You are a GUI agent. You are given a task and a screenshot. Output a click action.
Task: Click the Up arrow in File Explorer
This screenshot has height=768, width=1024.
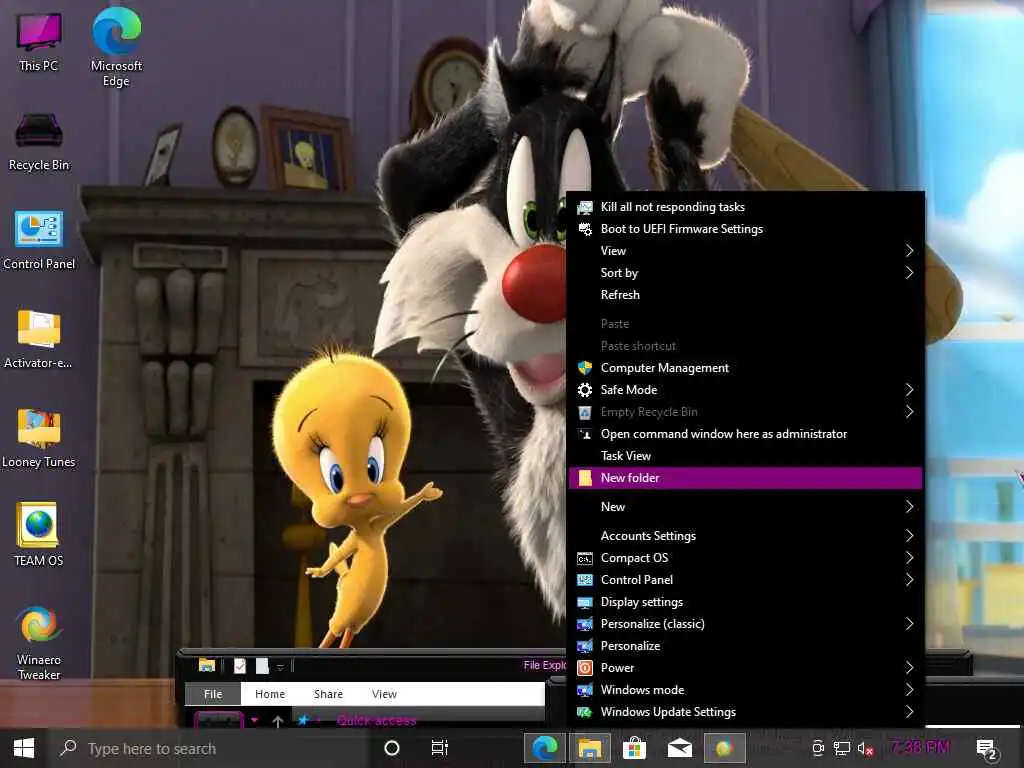pyautogui.click(x=278, y=721)
